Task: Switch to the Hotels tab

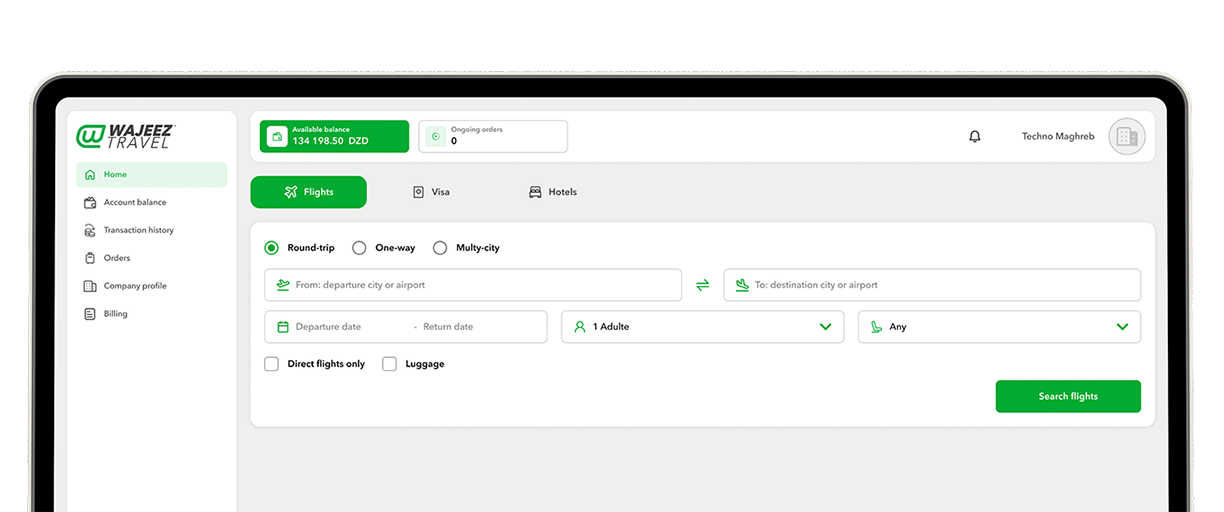Action: point(553,192)
